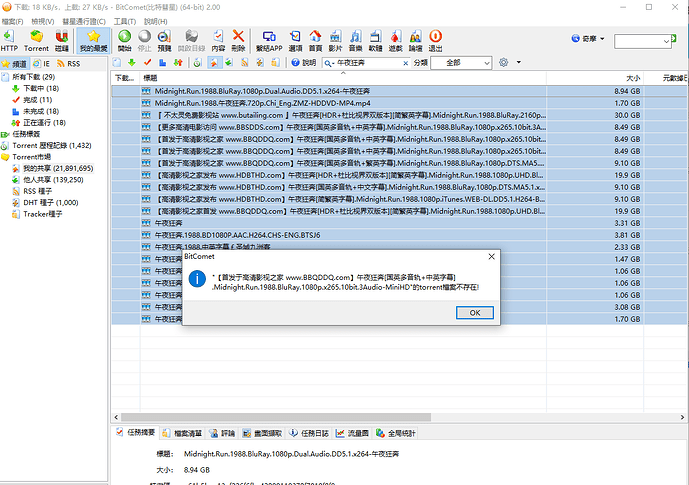The image size is (689, 485).
Task: Click the 繫結APP bind app icon
Action: (x=269, y=40)
